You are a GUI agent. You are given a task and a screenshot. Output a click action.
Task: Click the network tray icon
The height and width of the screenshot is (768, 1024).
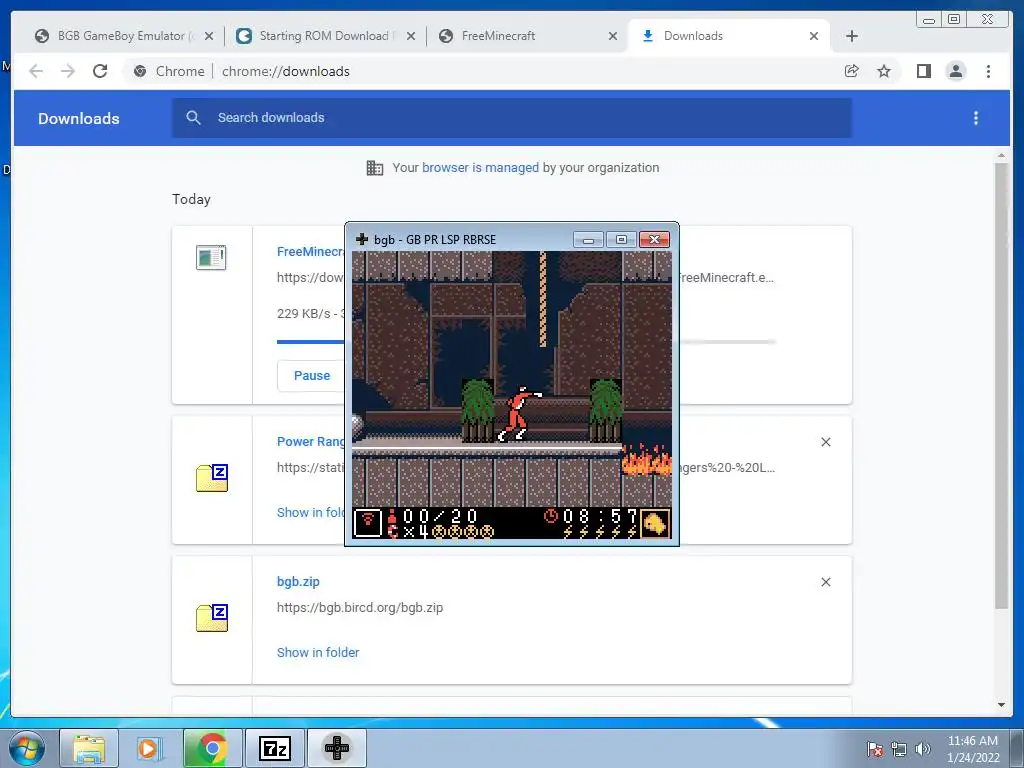[x=899, y=749]
